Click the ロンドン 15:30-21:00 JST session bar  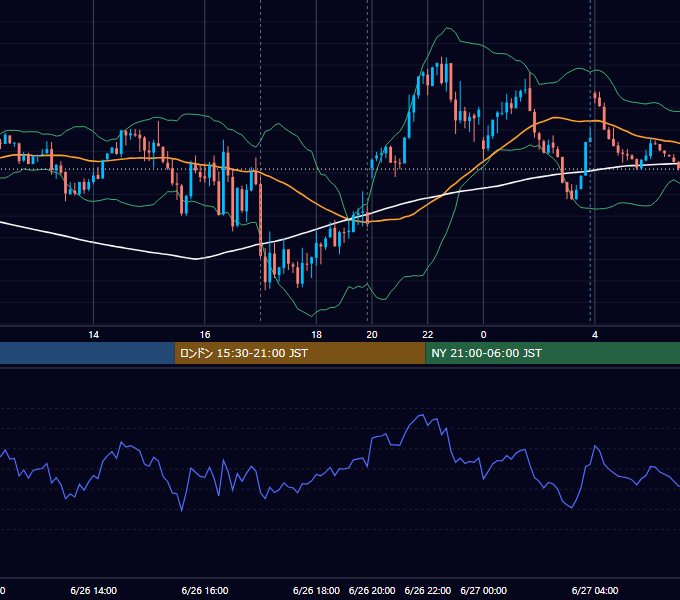click(300, 353)
